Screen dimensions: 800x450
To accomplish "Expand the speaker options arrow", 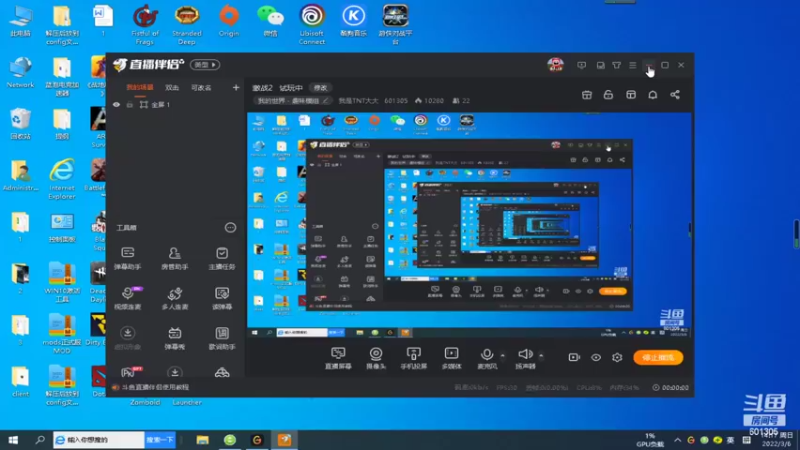I will pyautogui.click(x=541, y=356).
